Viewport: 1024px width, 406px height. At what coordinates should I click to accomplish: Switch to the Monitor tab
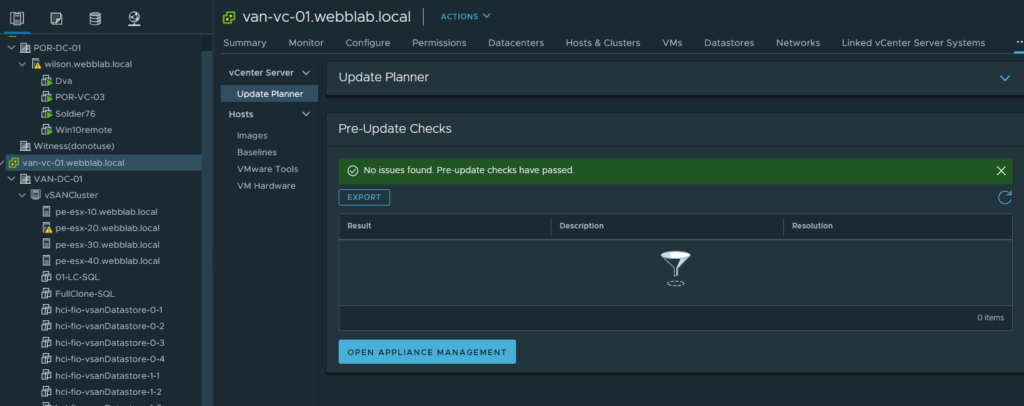click(306, 43)
